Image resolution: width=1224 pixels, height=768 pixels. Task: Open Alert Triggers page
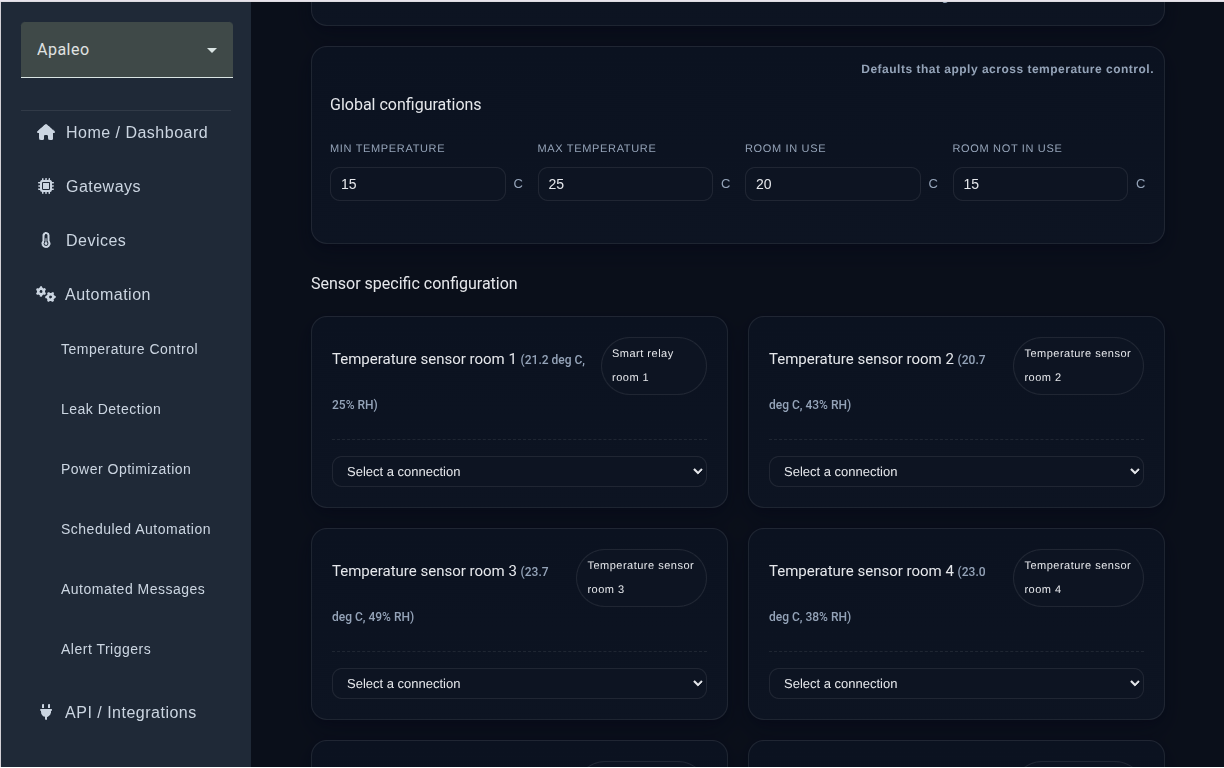106,649
